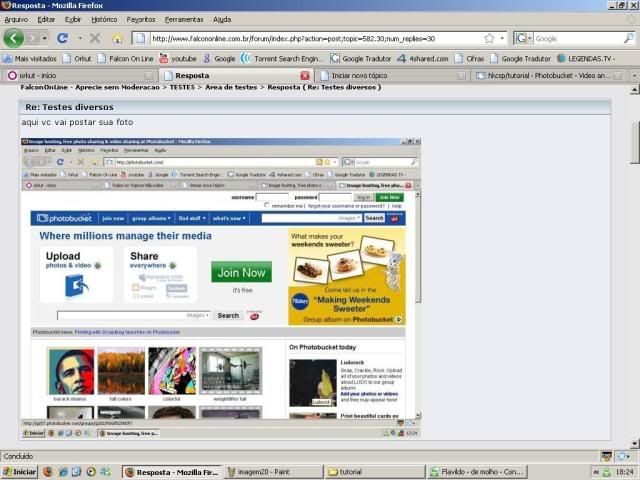
Task: Switch to the Iniciar novo tópico tab
Action: [392, 76]
